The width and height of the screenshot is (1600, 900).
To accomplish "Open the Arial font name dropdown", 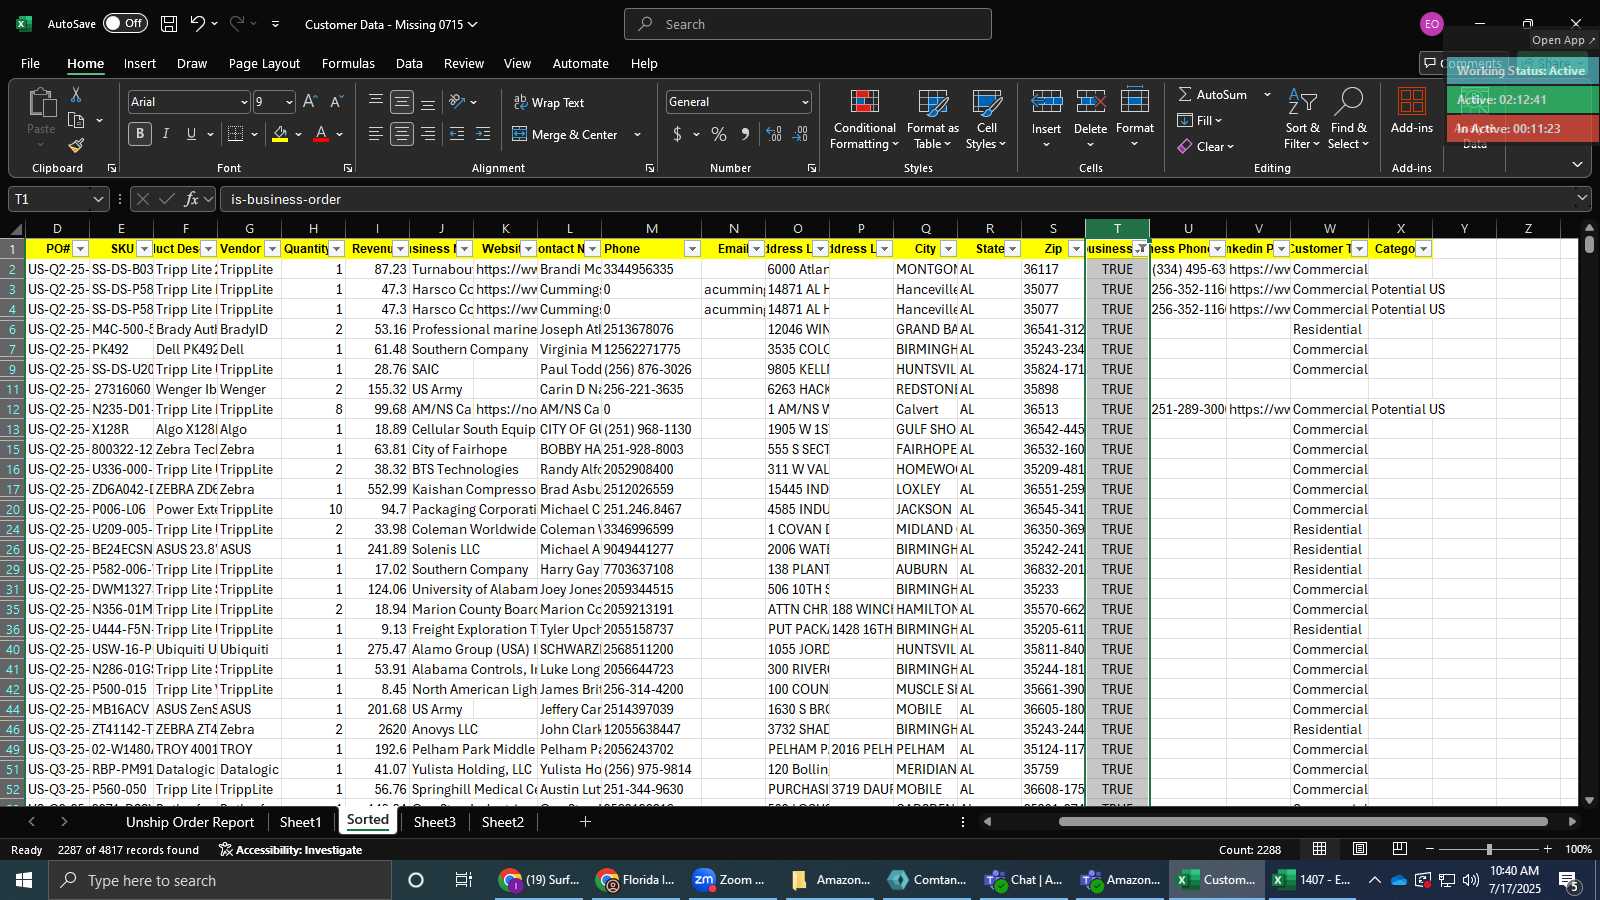I will (243, 102).
